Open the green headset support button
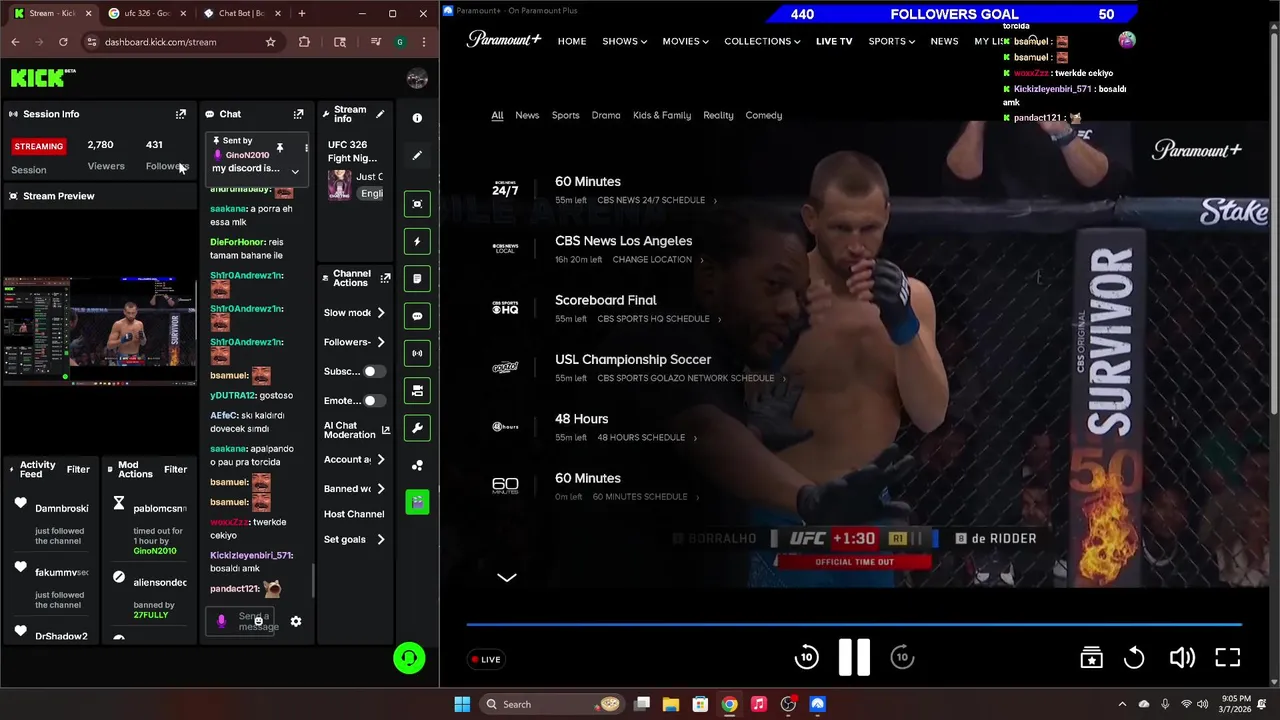The image size is (1280, 720). click(x=409, y=658)
